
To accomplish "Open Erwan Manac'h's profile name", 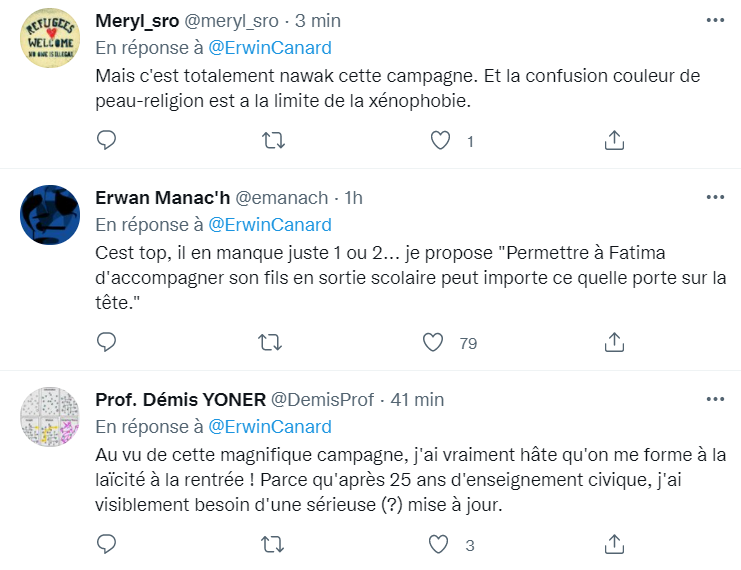I will click(160, 198).
